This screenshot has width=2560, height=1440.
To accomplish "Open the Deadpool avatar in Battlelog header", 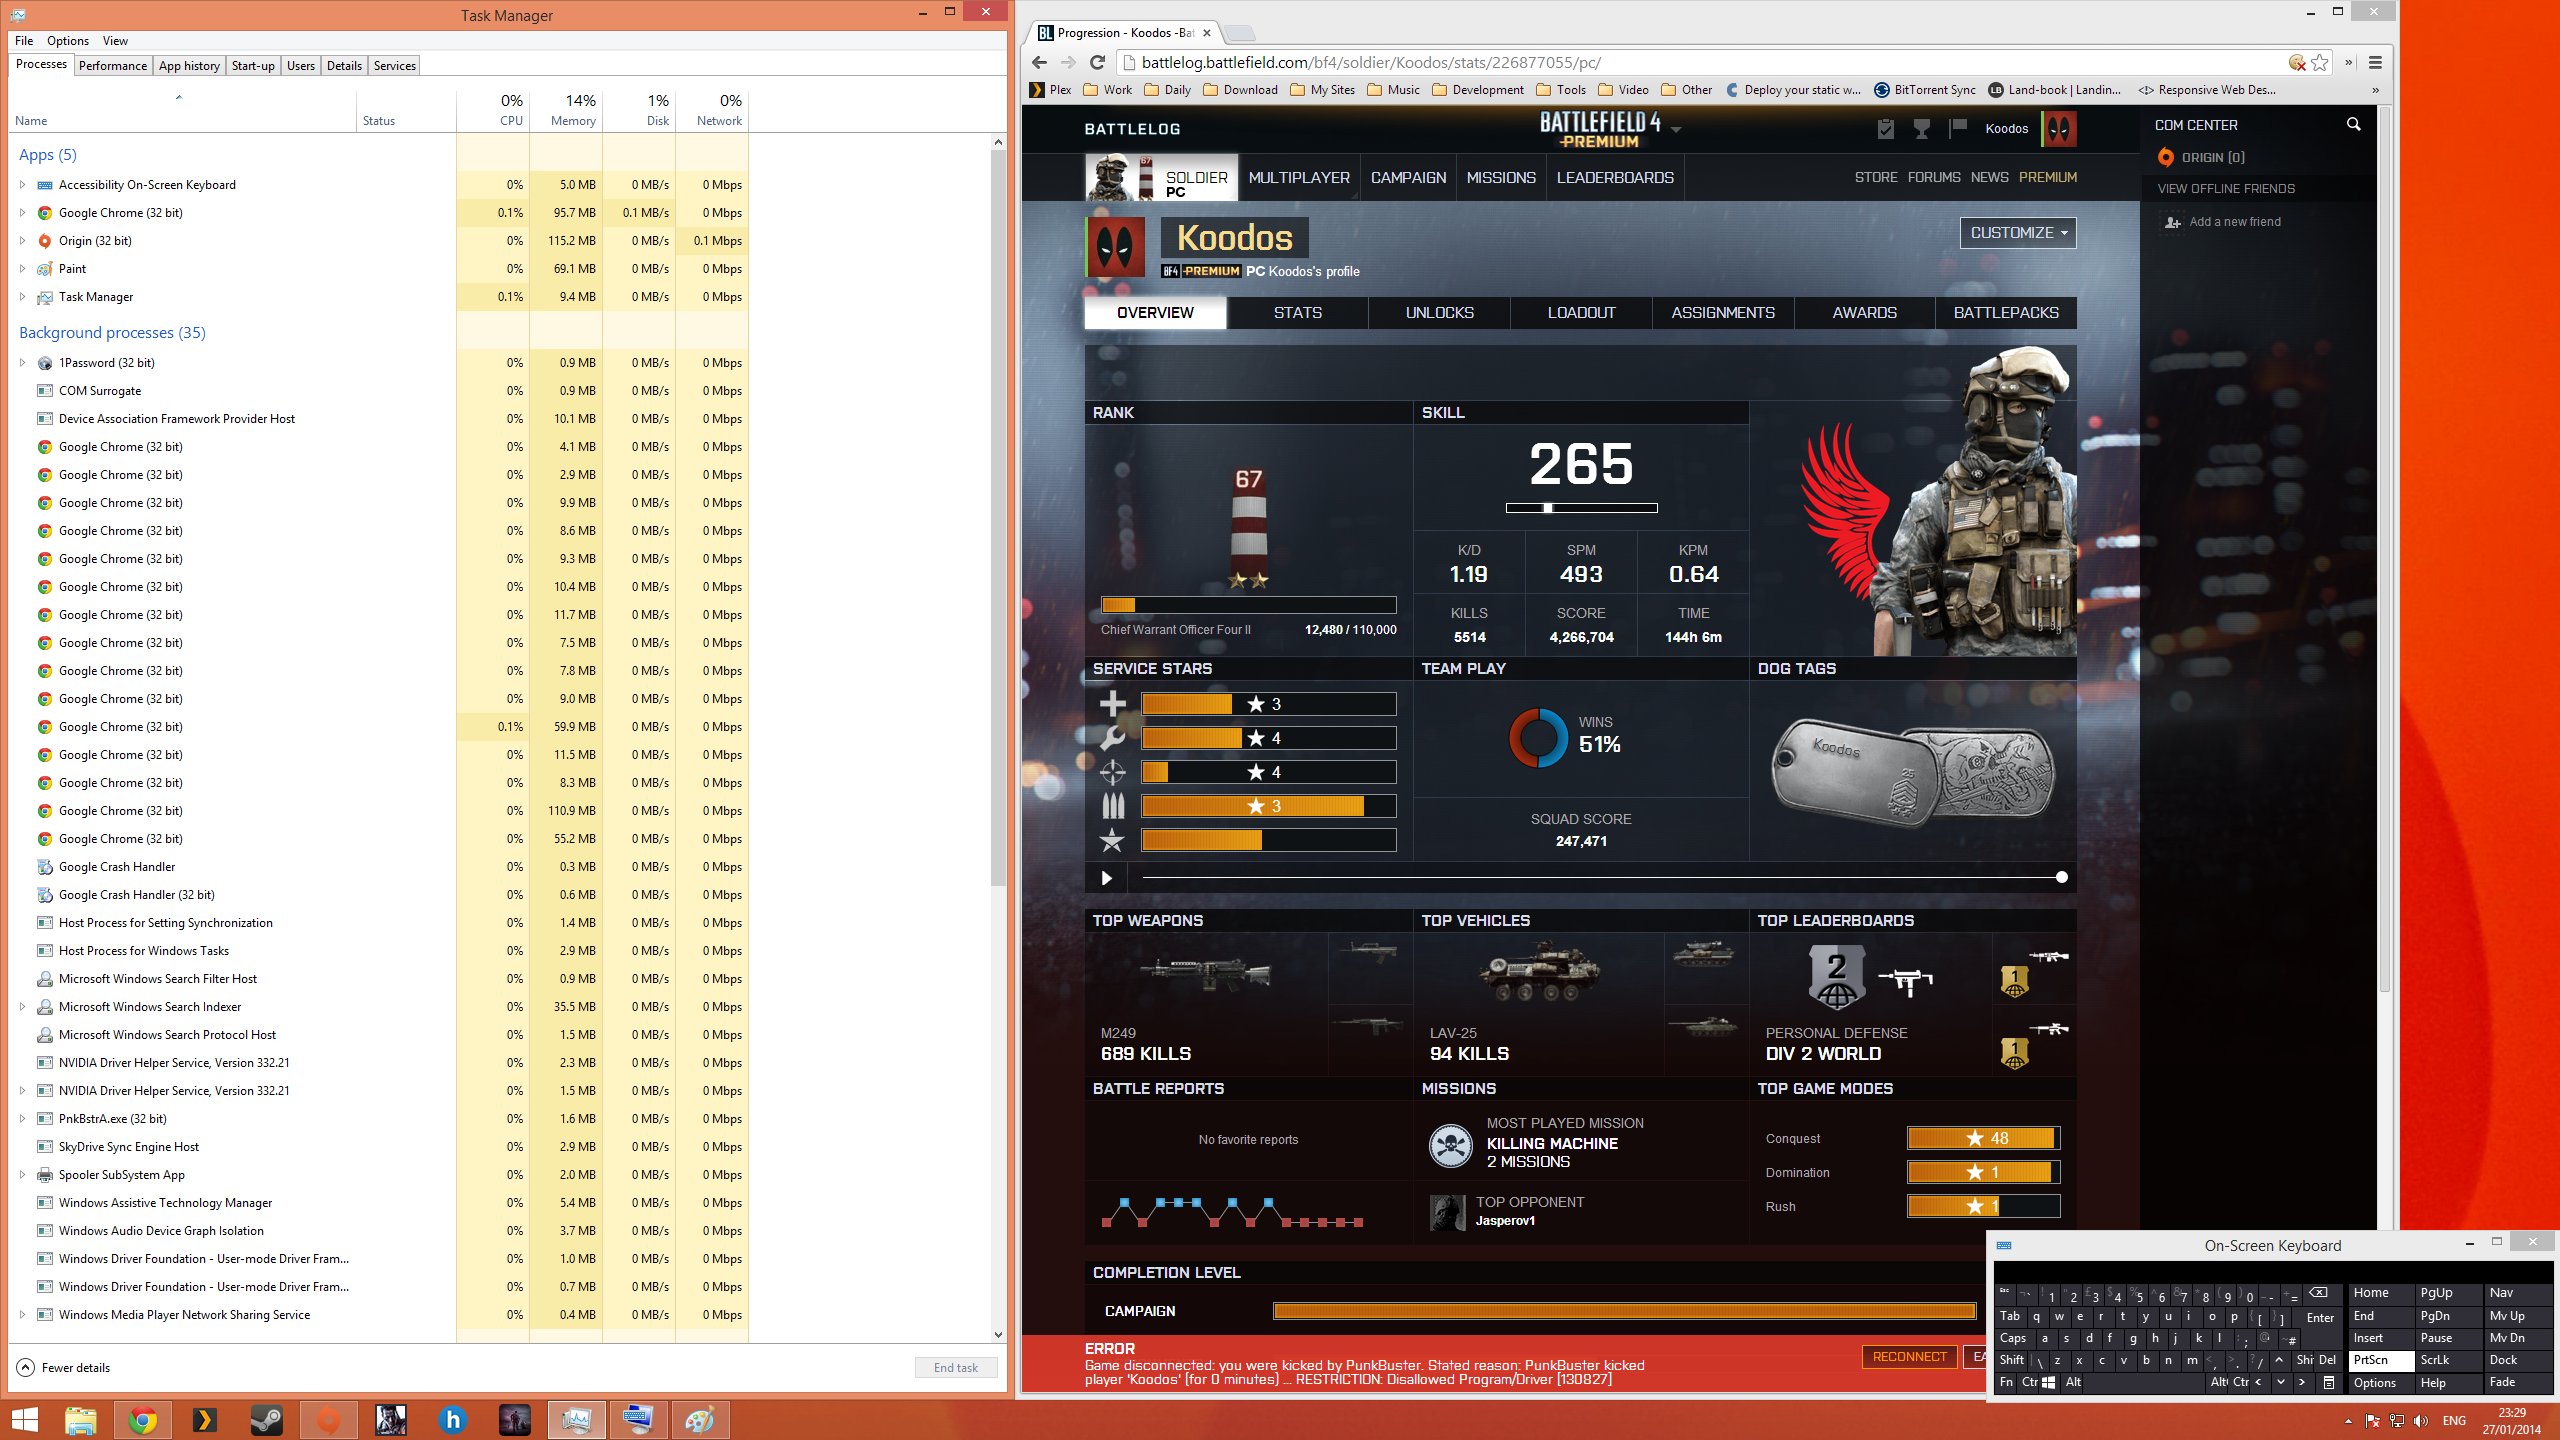I will pos(2058,128).
